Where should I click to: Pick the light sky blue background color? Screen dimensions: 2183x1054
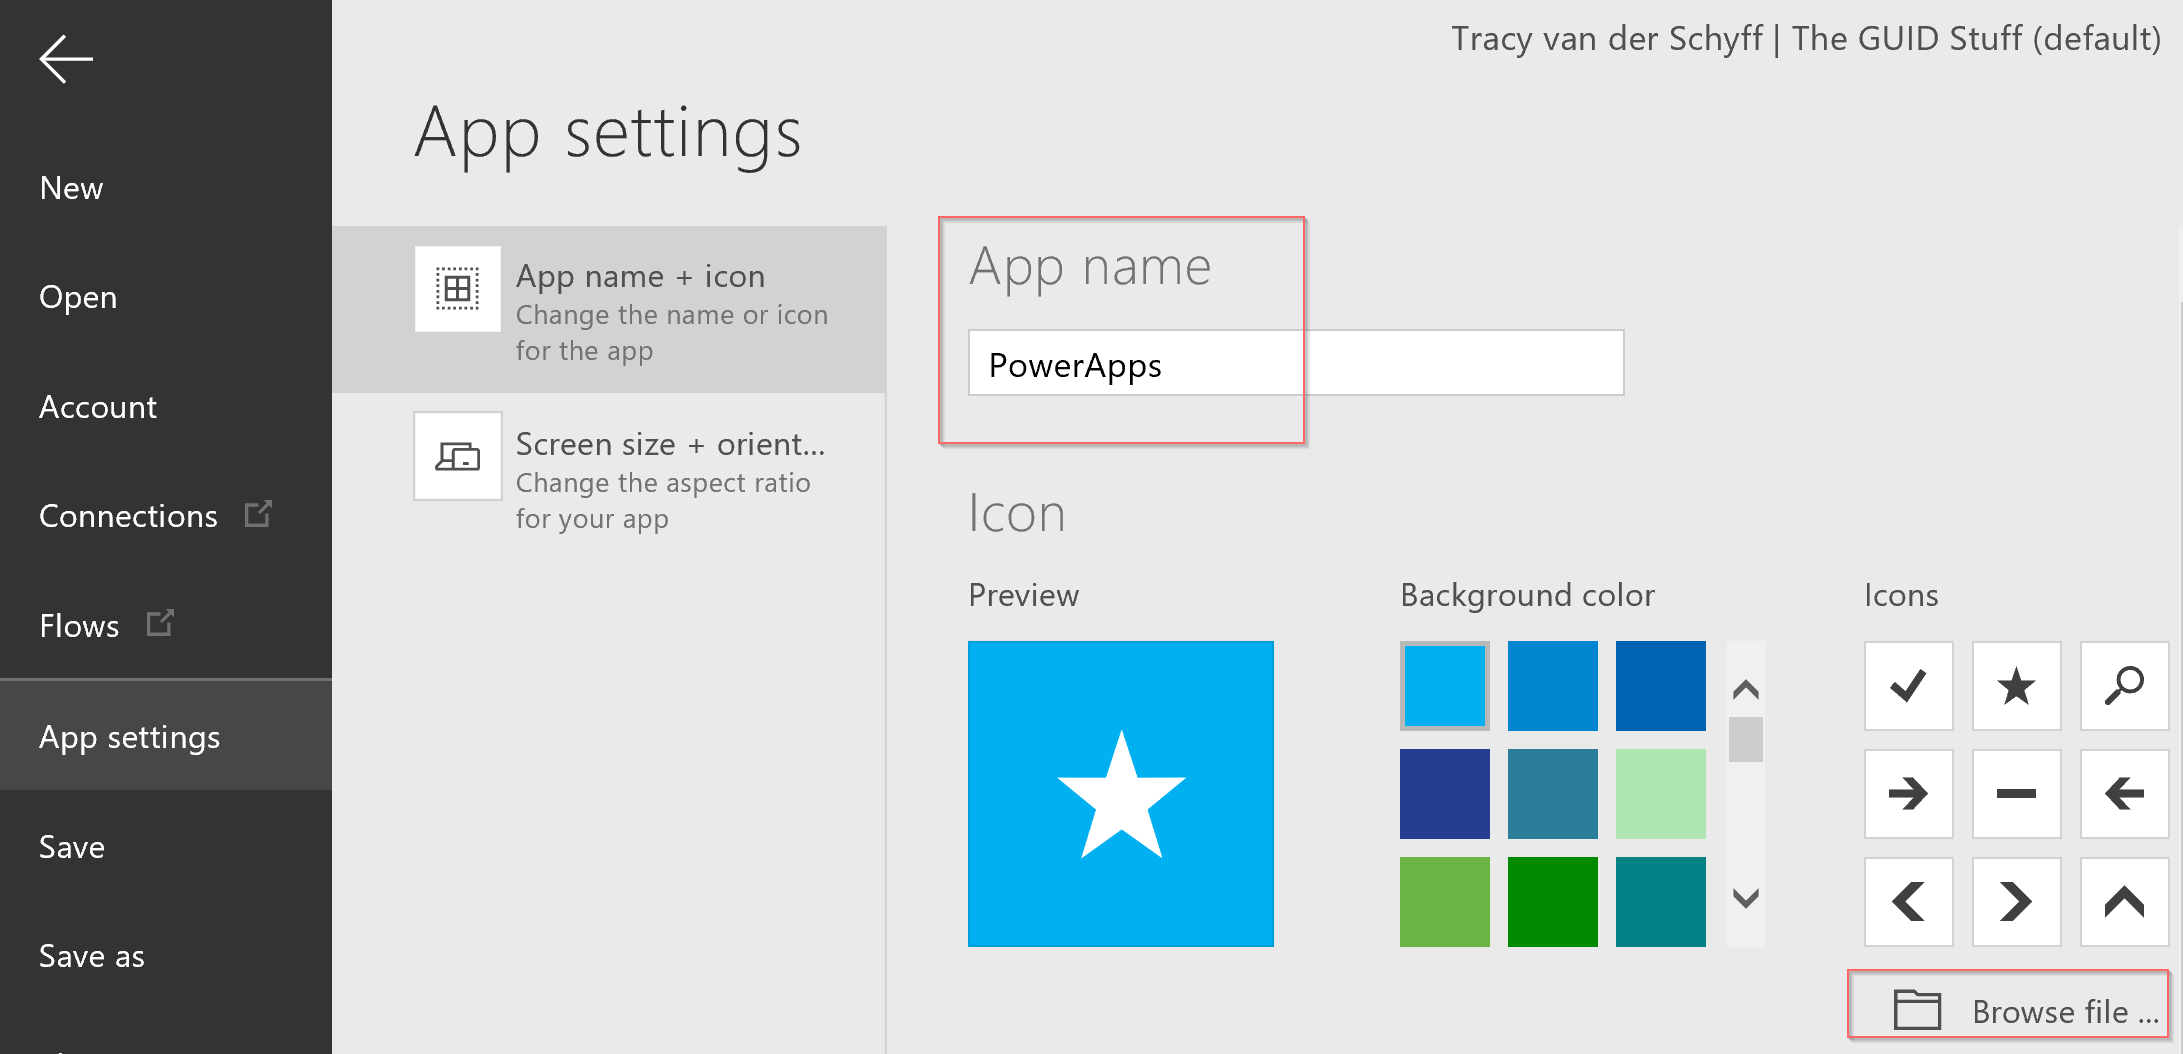click(x=1445, y=686)
